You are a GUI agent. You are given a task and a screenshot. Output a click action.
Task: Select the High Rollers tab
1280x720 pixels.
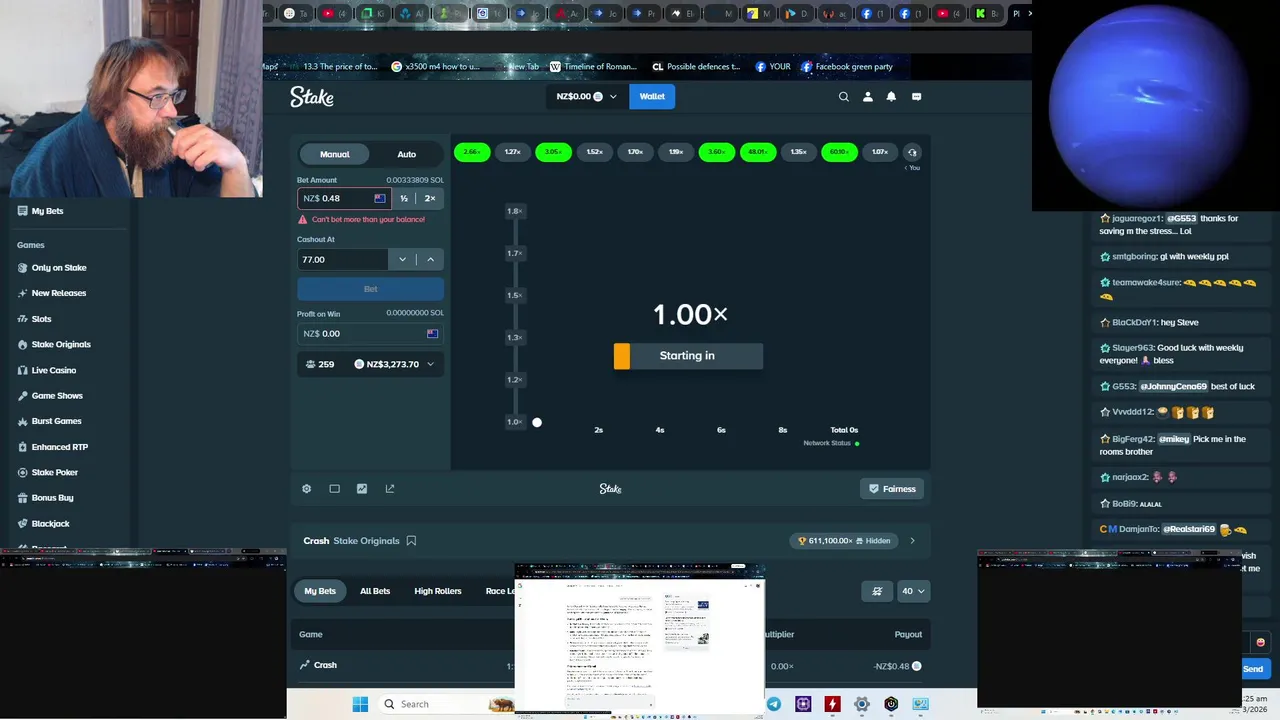(x=438, y=591)
